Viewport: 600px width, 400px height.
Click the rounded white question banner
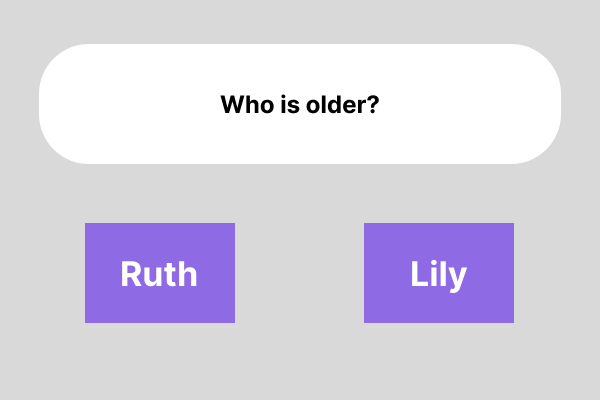tap(300, 104)
